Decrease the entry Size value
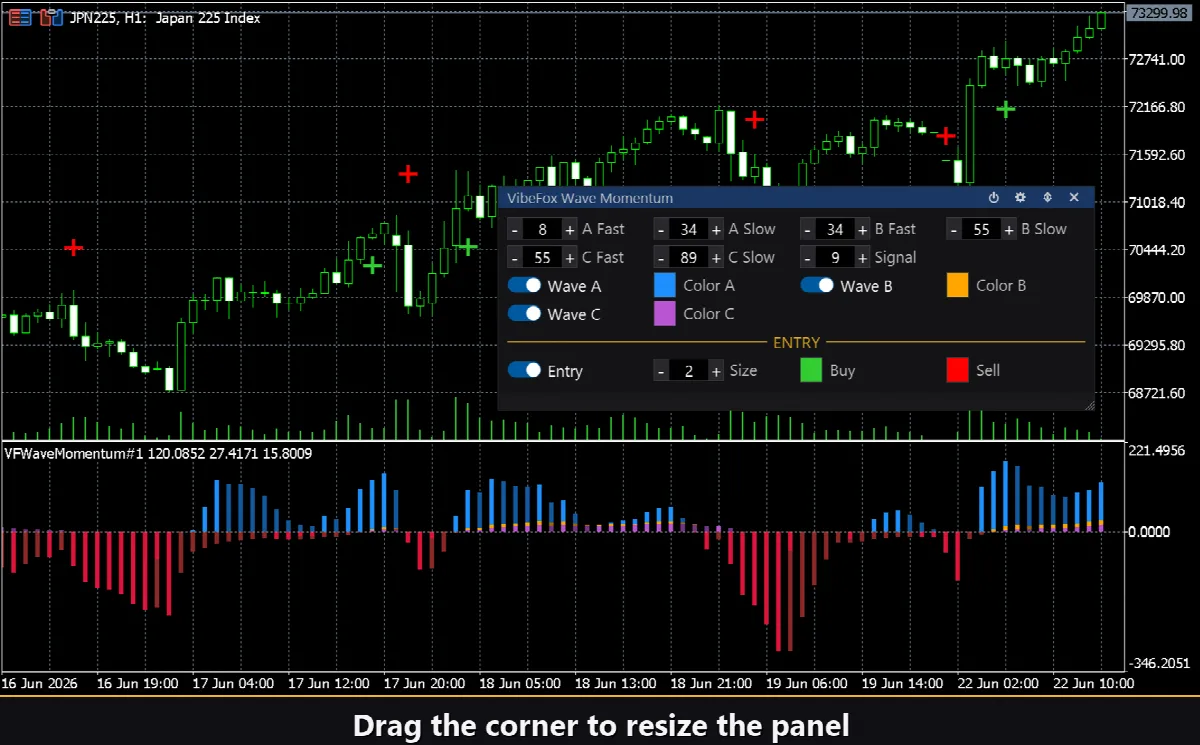The image size is (1200, 745). pyautogui.click(x=660, y=371)
